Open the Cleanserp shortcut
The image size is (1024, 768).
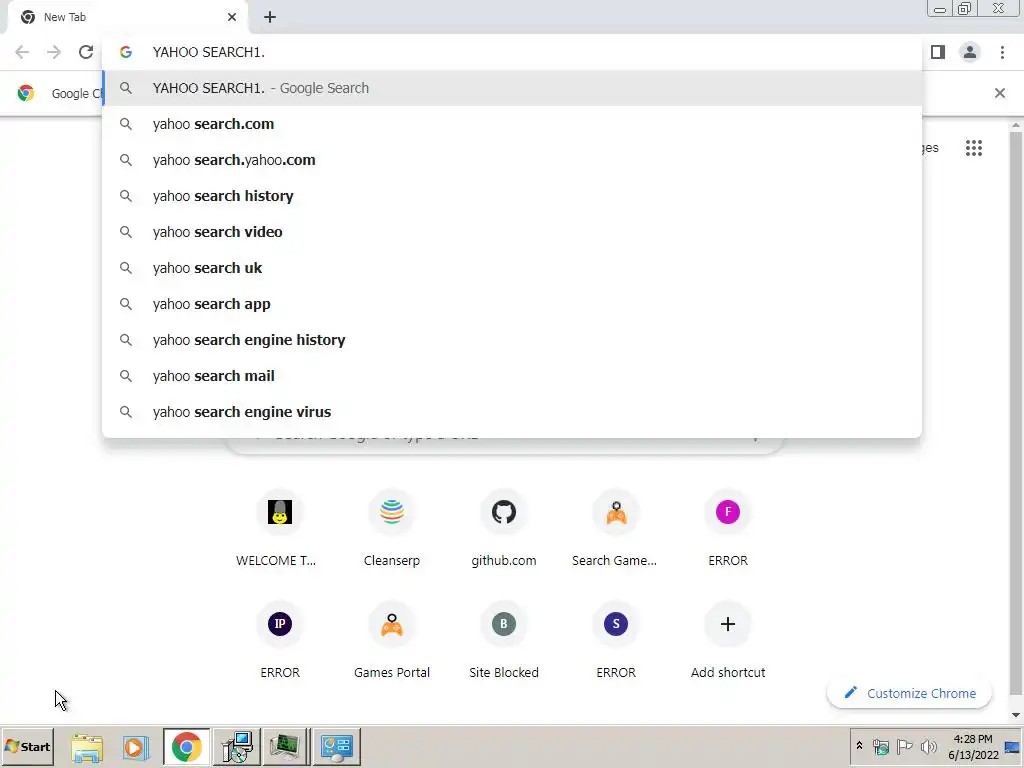click(x=392, y=529)
